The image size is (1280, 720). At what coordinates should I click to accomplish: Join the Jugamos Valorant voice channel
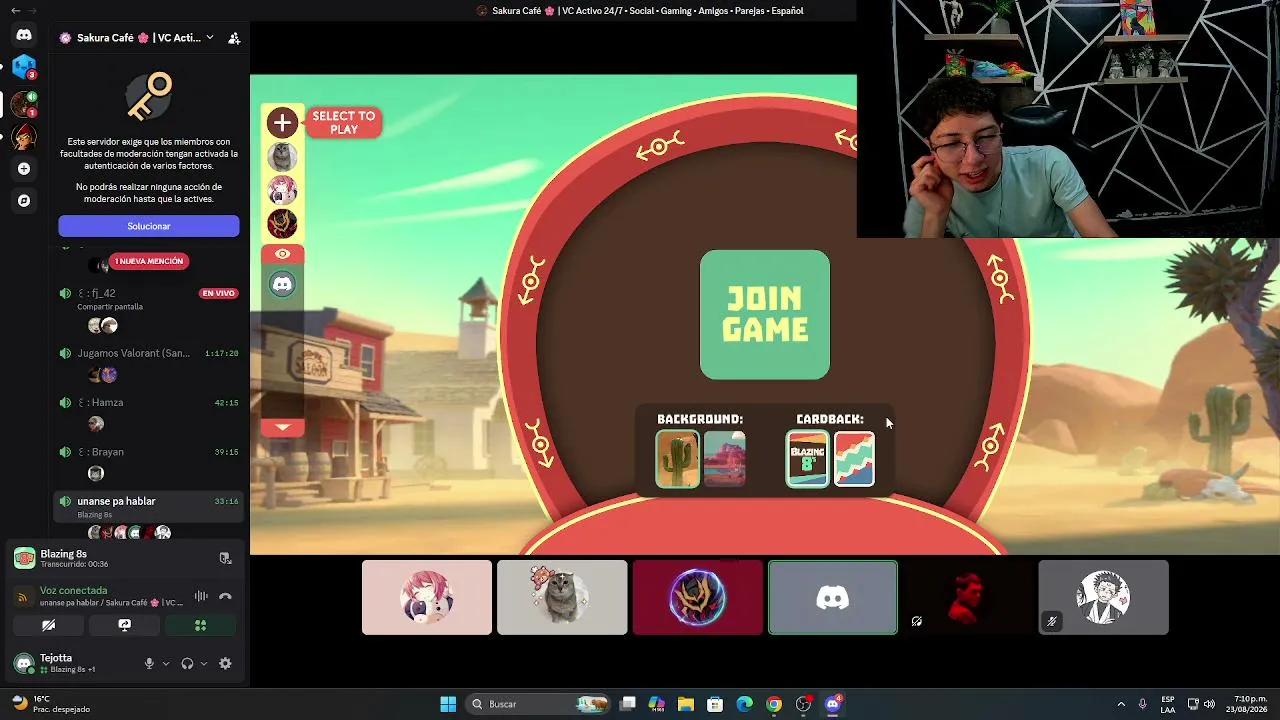click(x=148, y=353)
